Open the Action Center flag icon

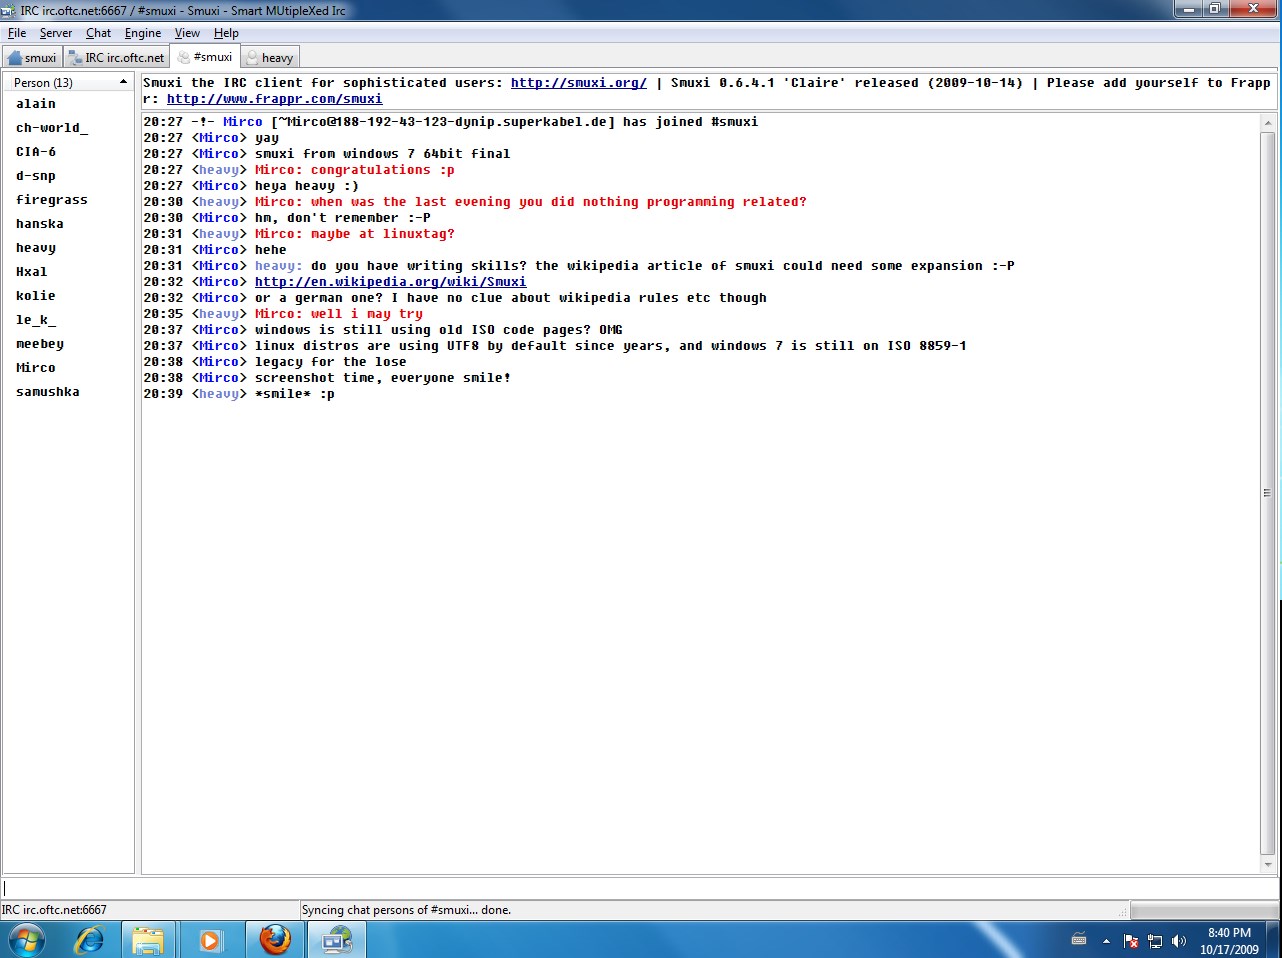[x=1131, y=941]
